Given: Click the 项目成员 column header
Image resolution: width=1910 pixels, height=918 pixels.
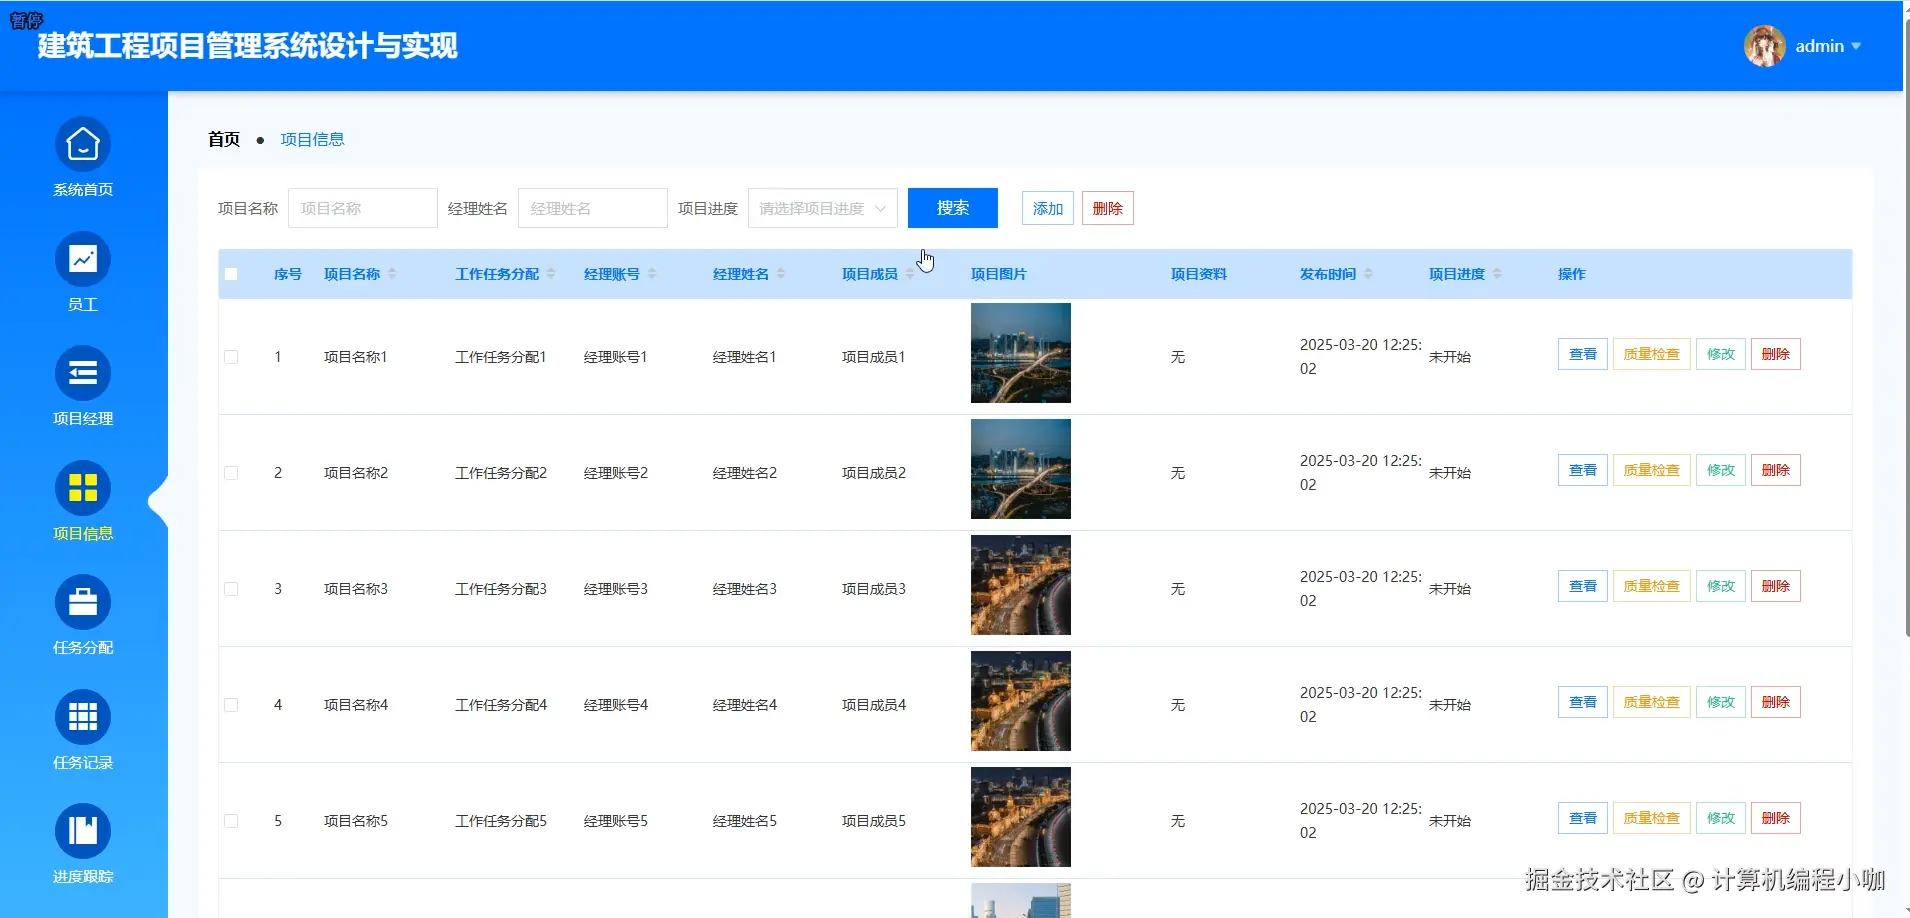Looking at the screenshot, I should point(870,274).
